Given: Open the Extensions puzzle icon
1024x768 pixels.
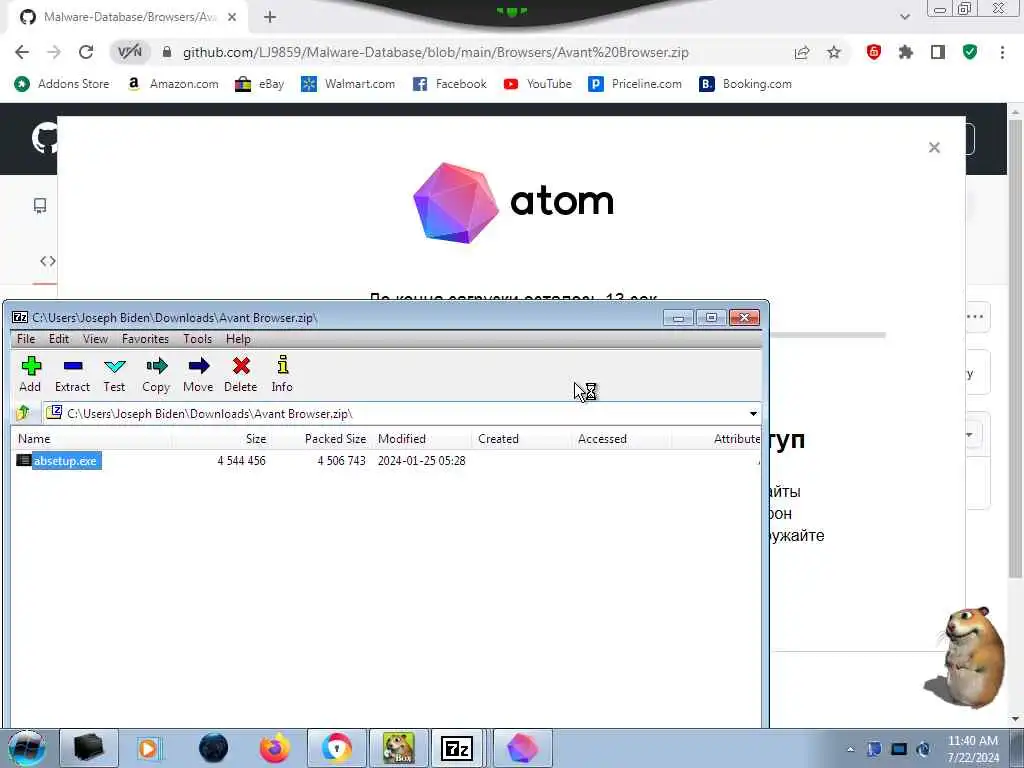Looking at the screenshot, I should pyautogui.click(x=905, y=52).
